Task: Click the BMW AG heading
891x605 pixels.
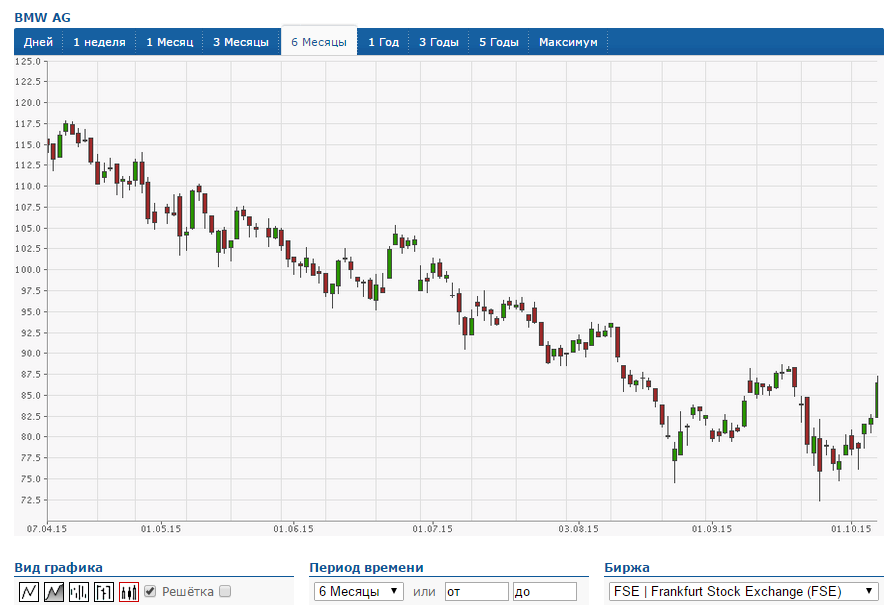Action: click(x=43, y=18)
